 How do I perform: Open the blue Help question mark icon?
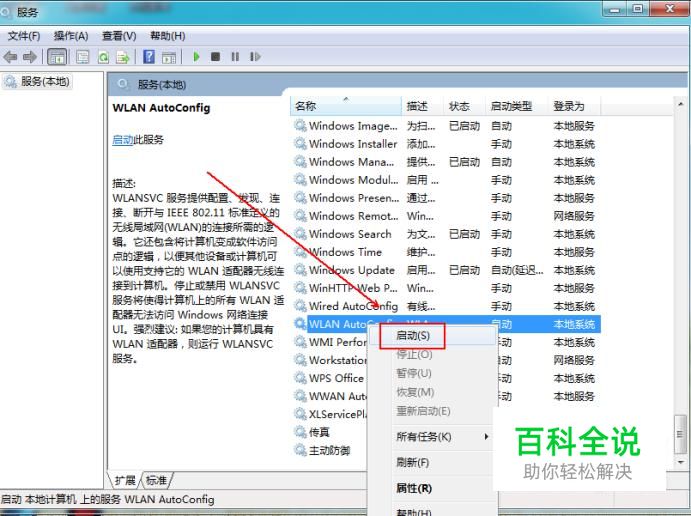pos(149,56)
